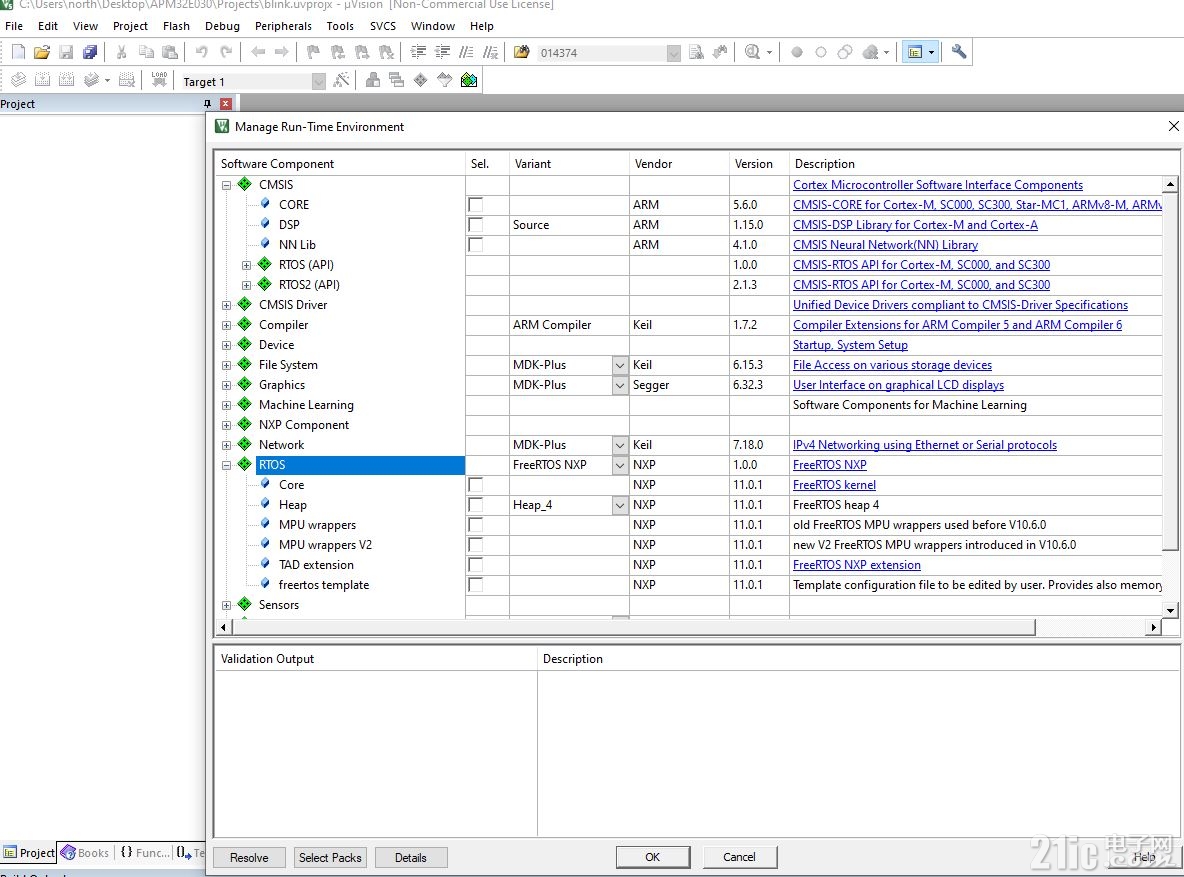
Task: Click the Cancel button
Action: (x=739, y=857)
